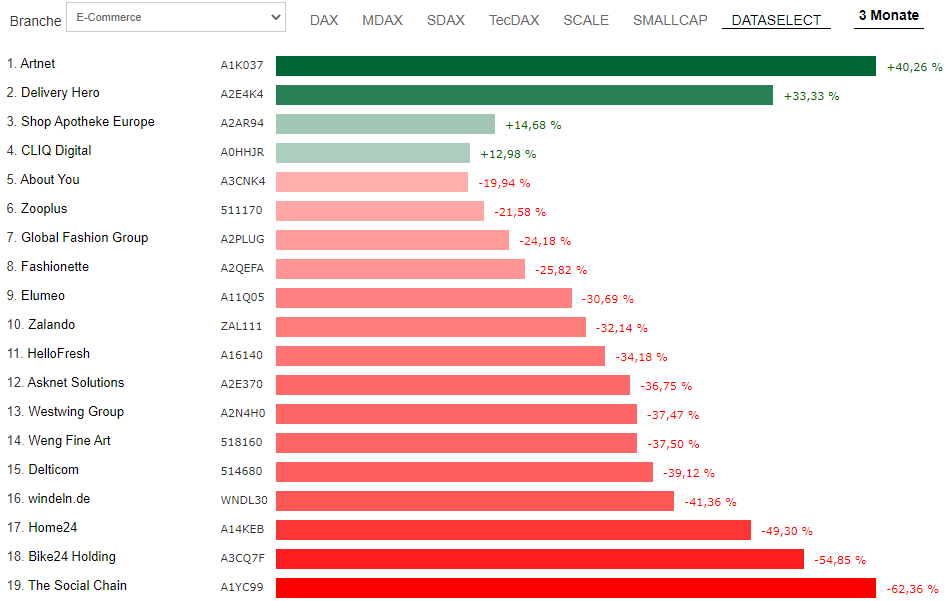949x601 pixels.
Task: Select the DAX index tab
Action: [324, 20]
